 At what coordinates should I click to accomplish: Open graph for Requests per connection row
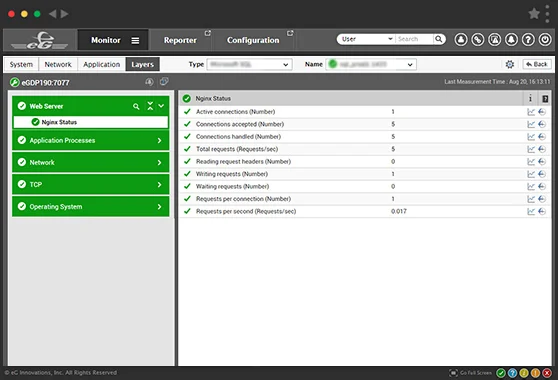(531, 199)
